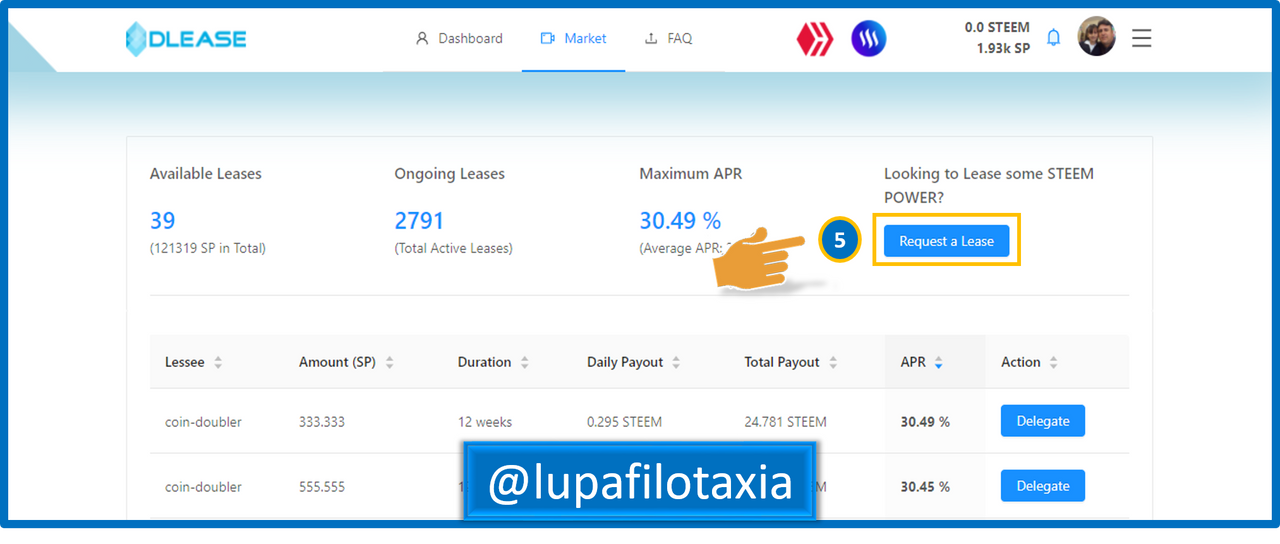Delegate to the 333.333 SP lease
The image size is (1280, 544).
[1043, 421]
